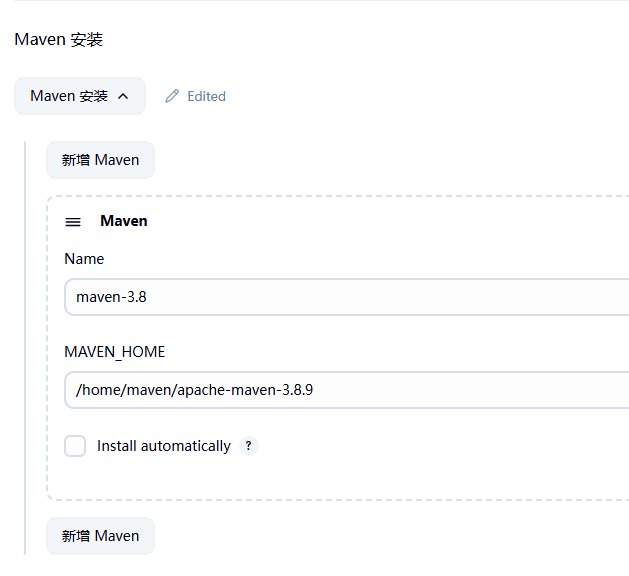Enable the Install automatically checkbox
Viewport: 629px width, 576px height.
click(x=75, y=446)
